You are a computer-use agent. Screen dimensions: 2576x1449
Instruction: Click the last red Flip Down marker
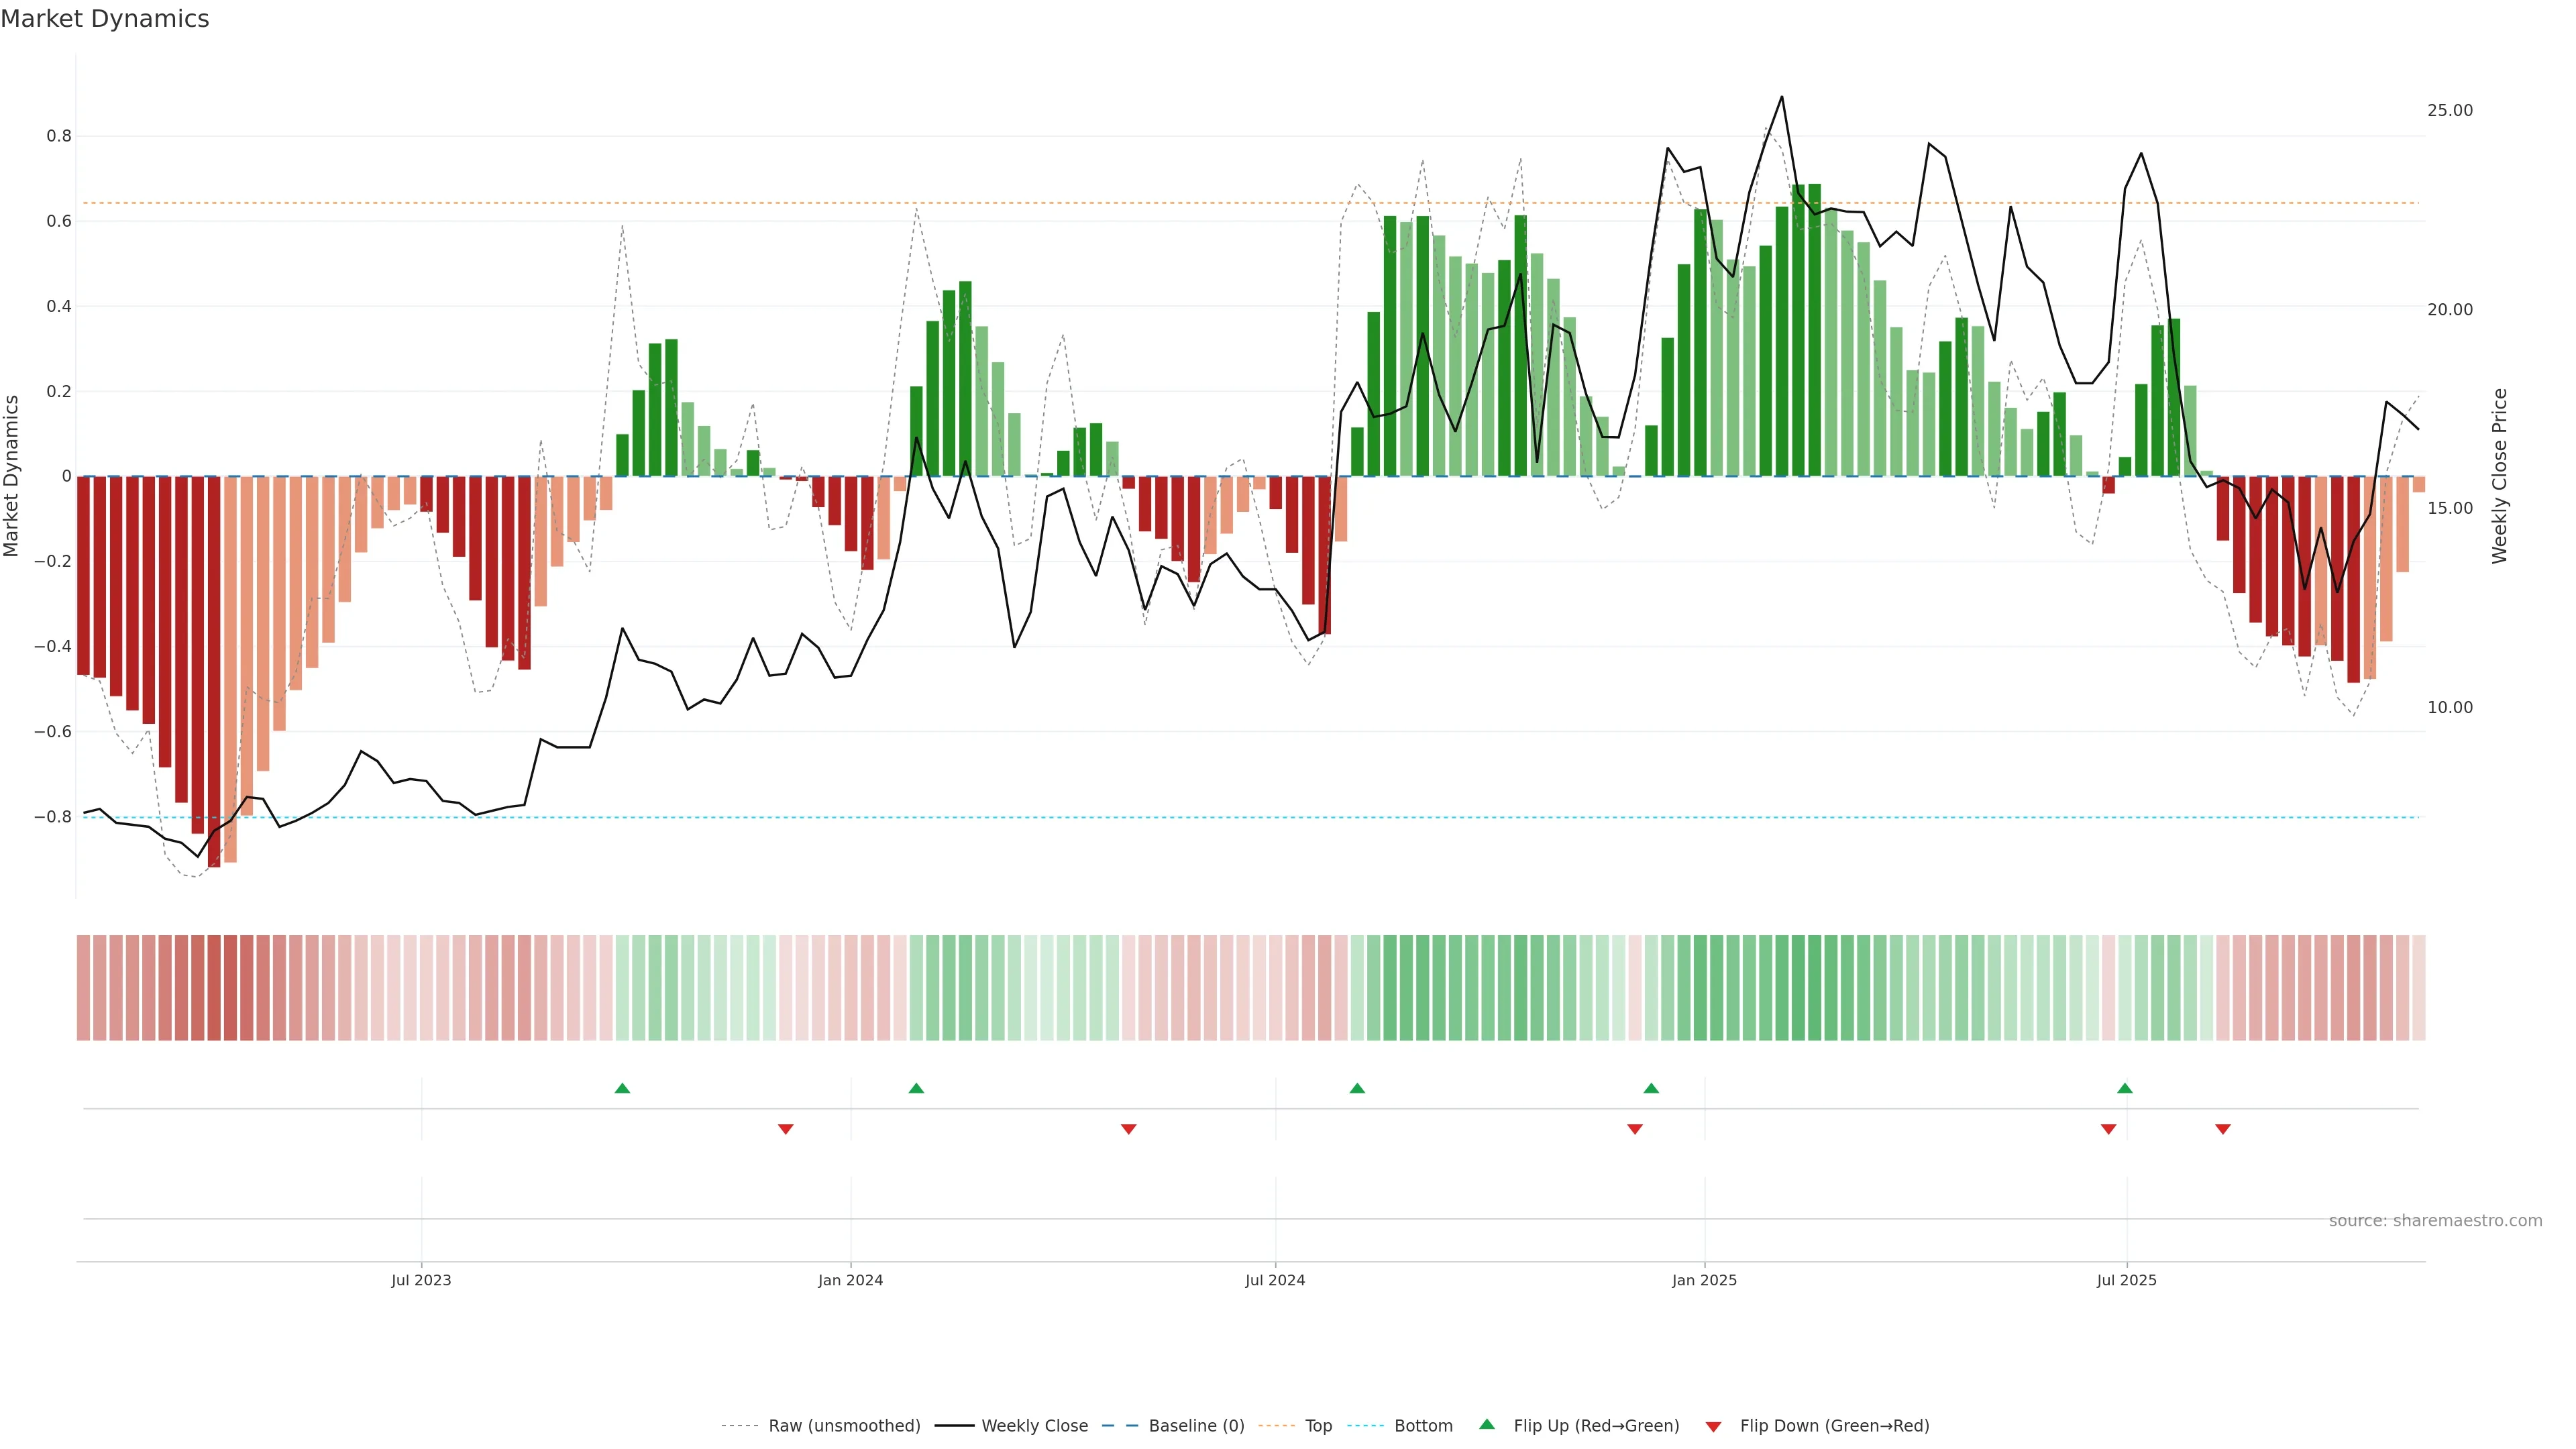pos(2223,1129)
